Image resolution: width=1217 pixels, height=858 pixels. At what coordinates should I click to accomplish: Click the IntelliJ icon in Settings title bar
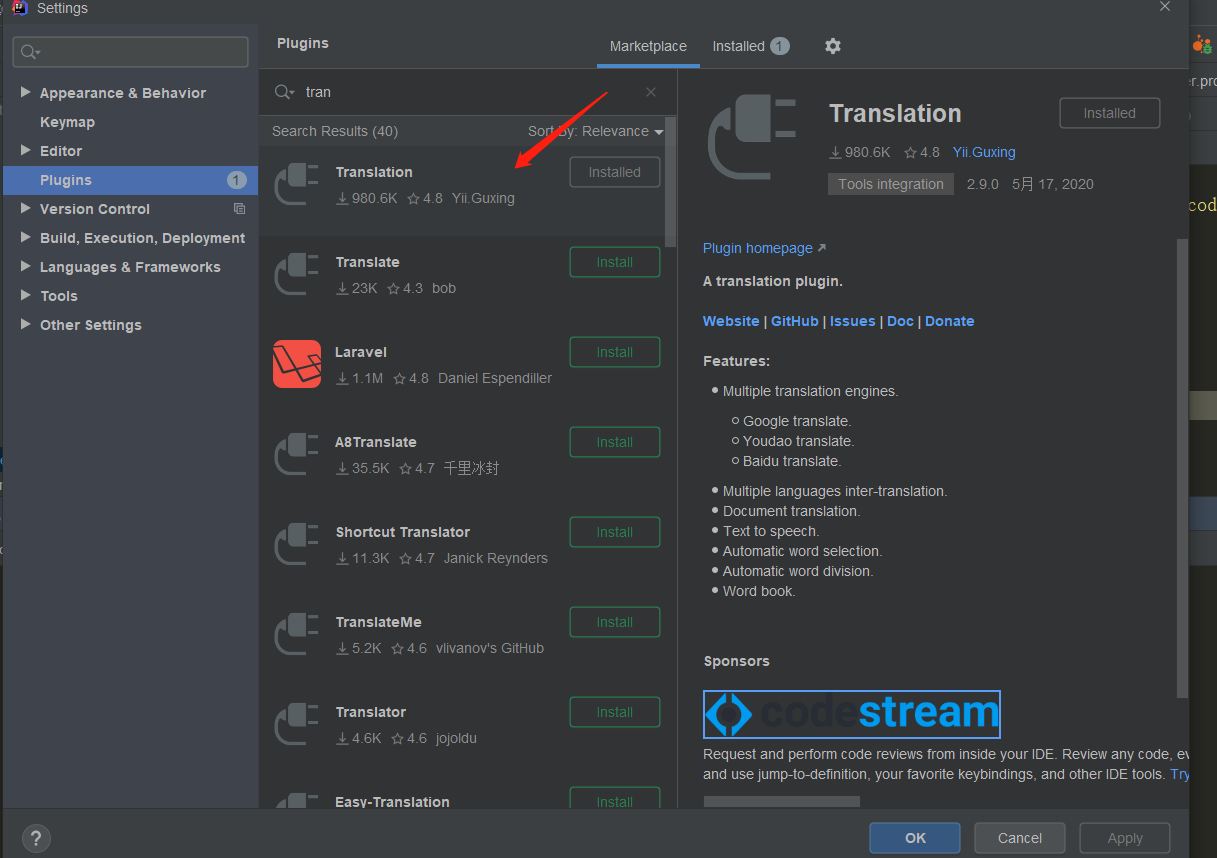coord(19,8)
